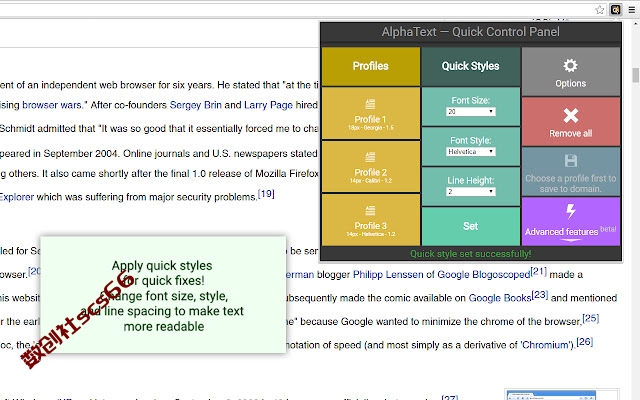This screenshot has width=640, height=400.
Task: Click the browser screenshot thumbnail at bottom right
Action: 562,394
